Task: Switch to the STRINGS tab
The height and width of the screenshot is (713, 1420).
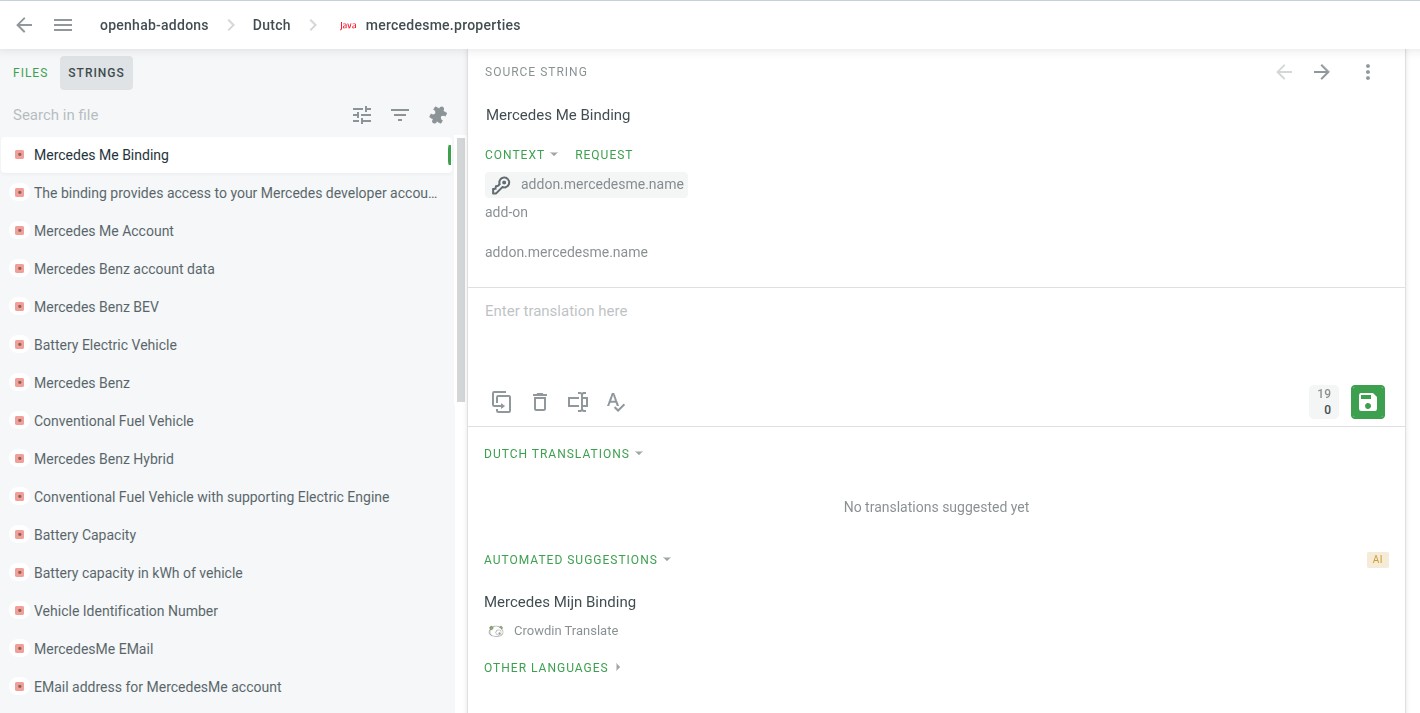Action: [x=96, y=73]
